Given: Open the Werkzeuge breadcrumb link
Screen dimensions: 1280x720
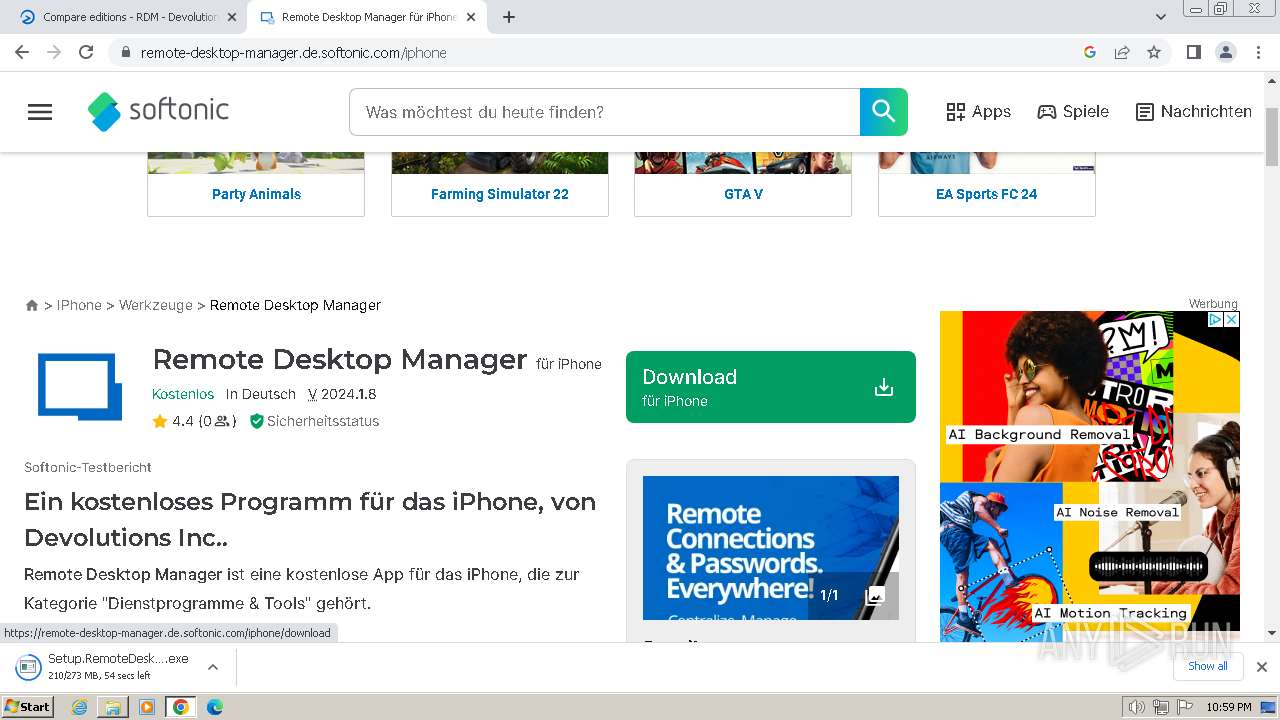Looking at the screenshot, I should [x=156, y=305].
